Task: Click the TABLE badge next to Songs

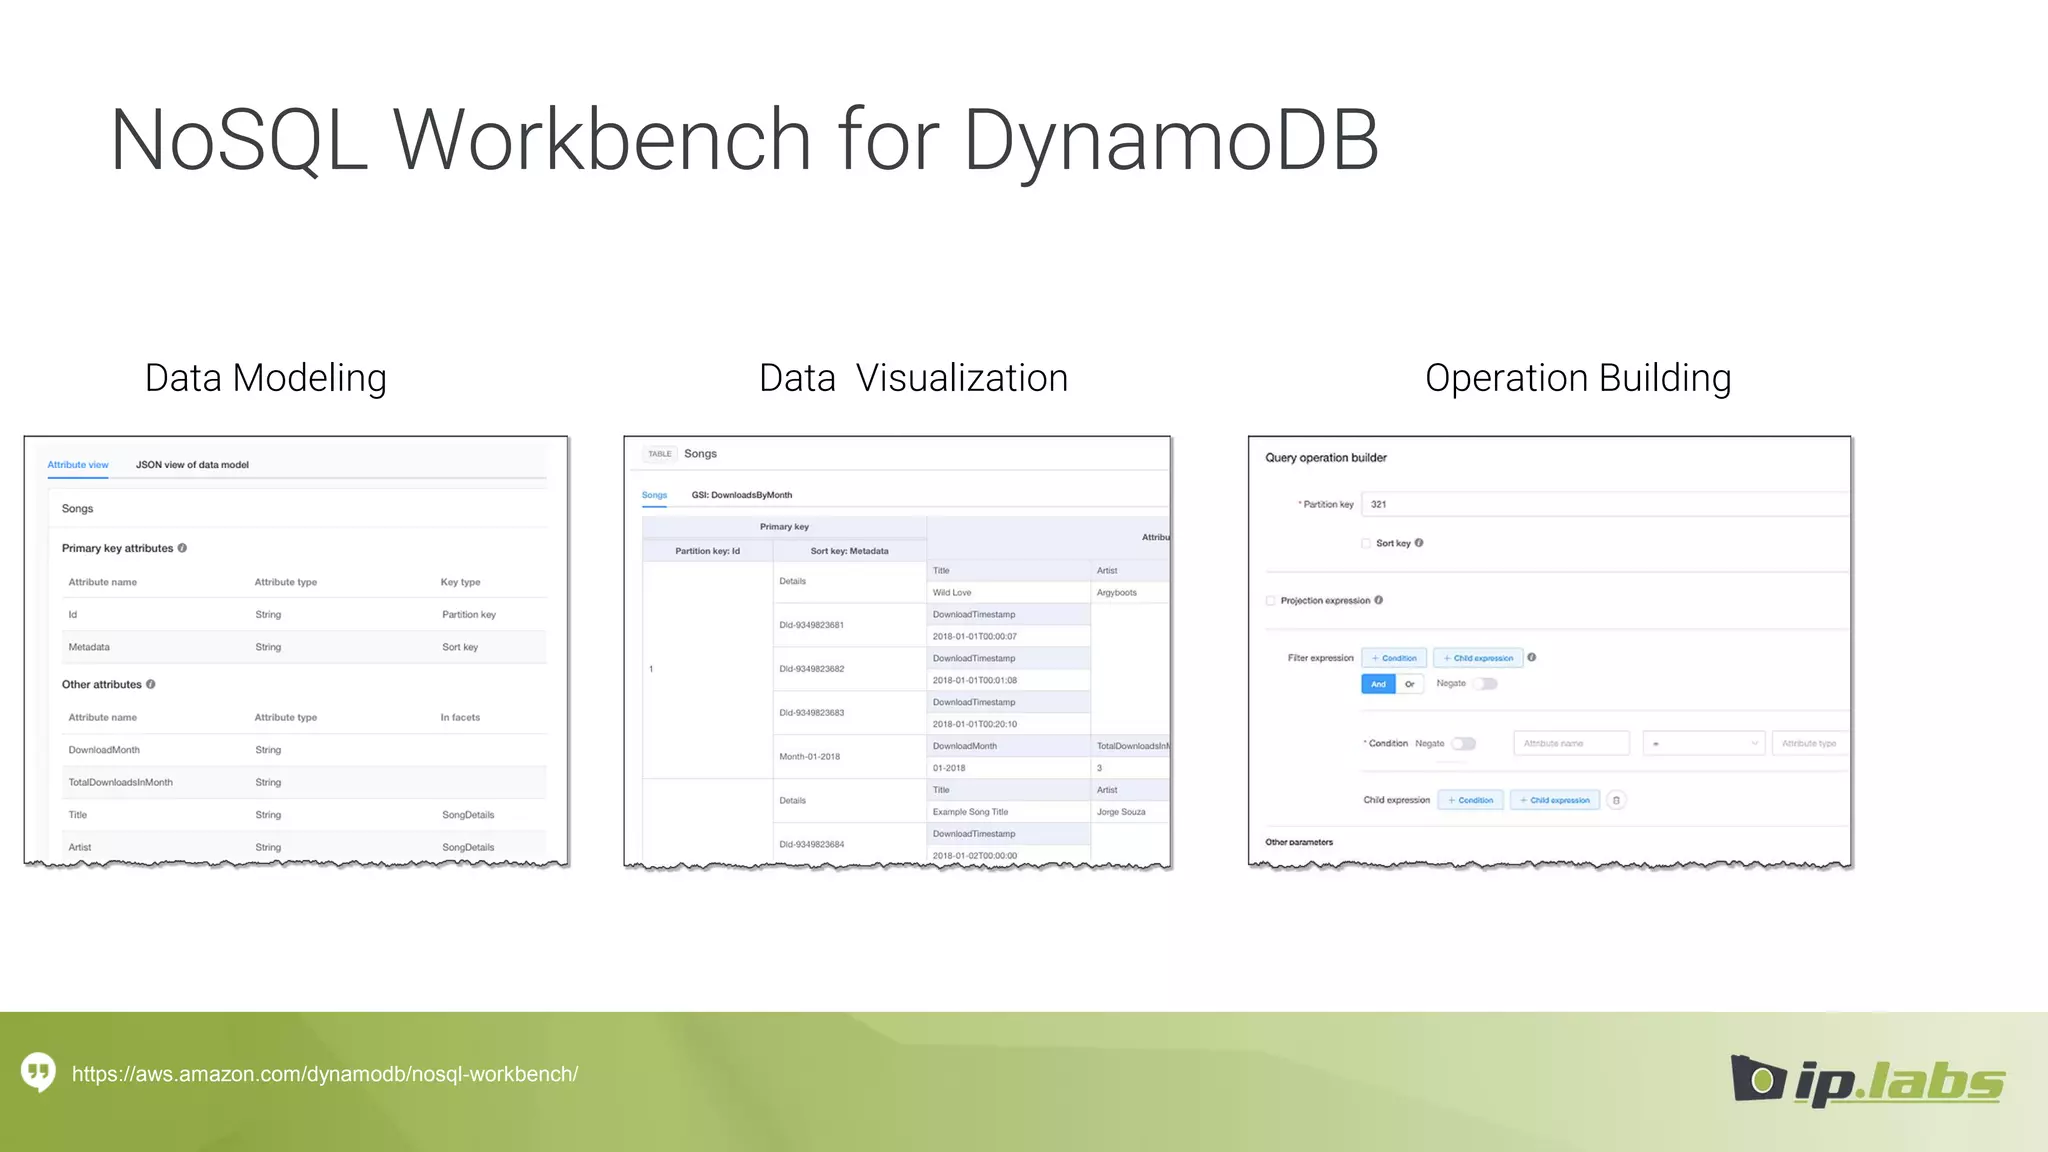Action: [x=660, y=454]
